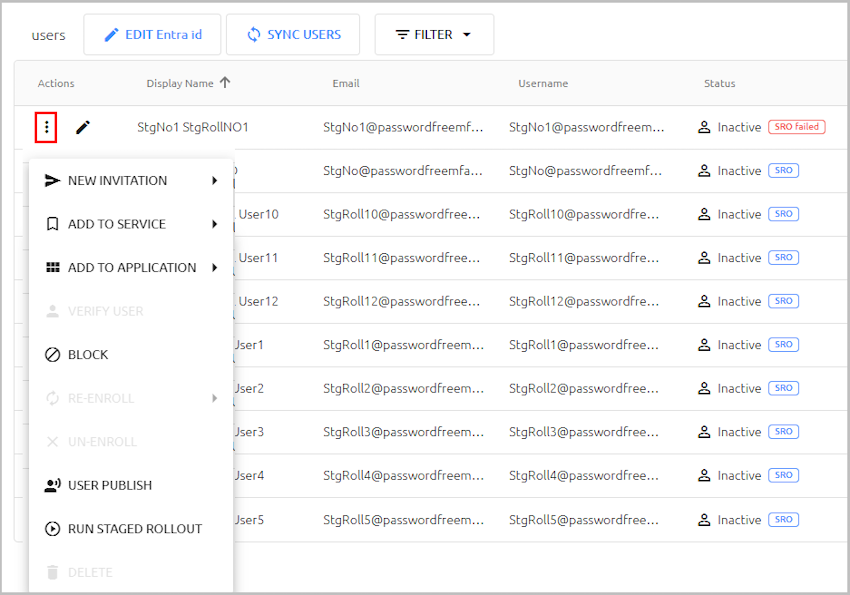This screenshot has height=595, width=850.
Task: Click the filter lines icon in FILTER
Action: [402, 35]
